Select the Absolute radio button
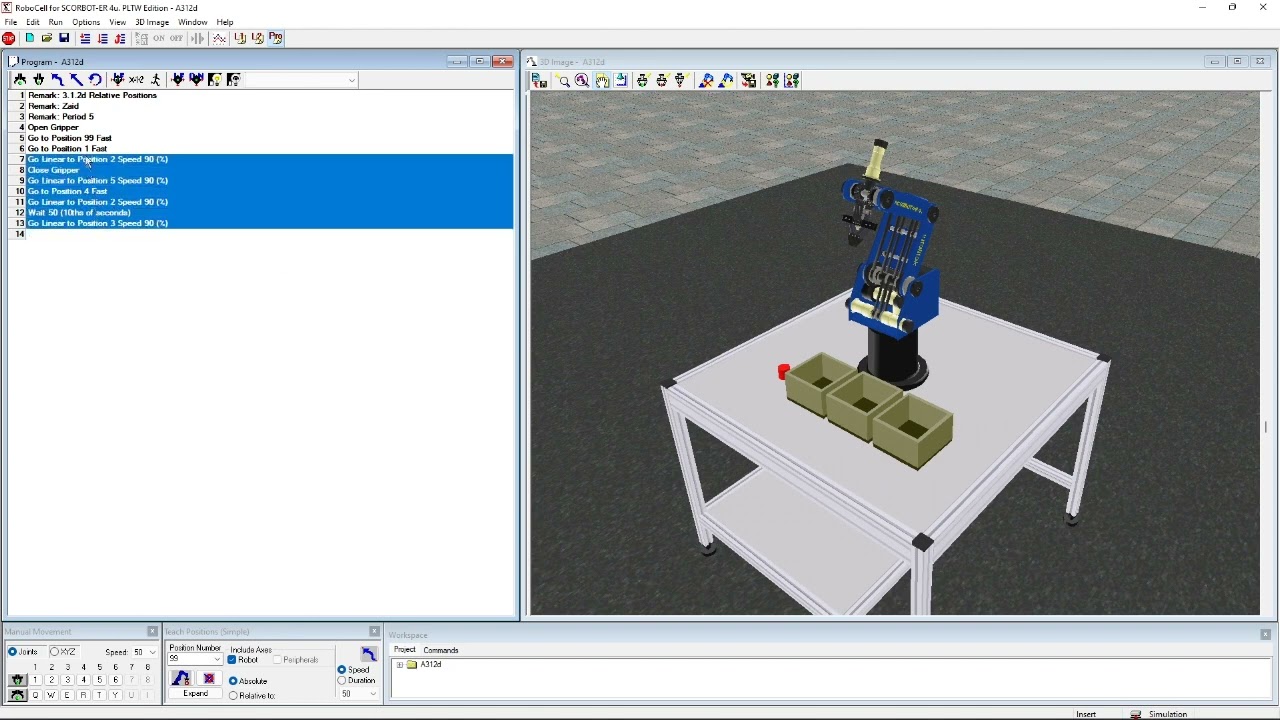This screenshot has width=1280, height=720. point(233,681)
